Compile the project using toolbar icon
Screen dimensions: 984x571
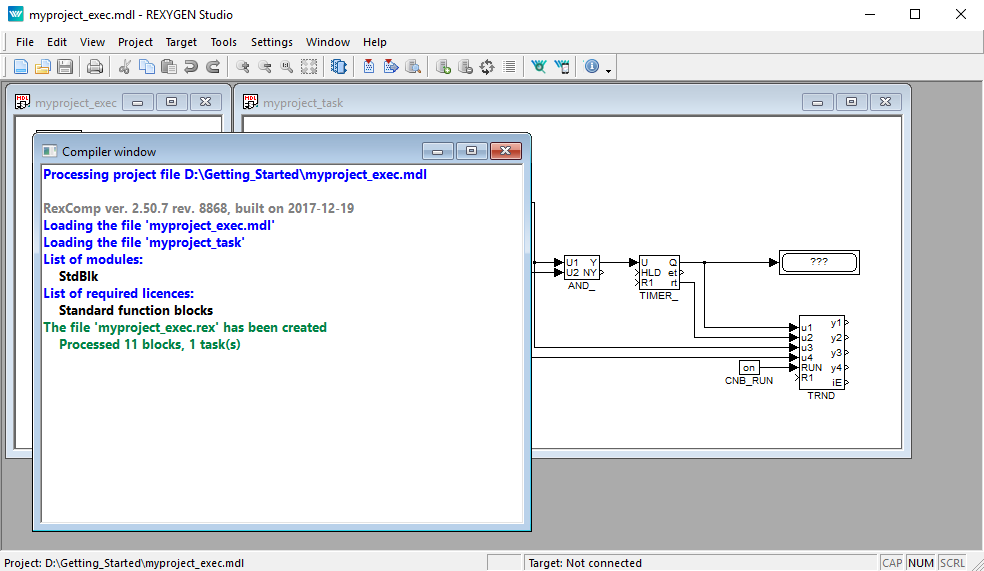coord(369,67)
